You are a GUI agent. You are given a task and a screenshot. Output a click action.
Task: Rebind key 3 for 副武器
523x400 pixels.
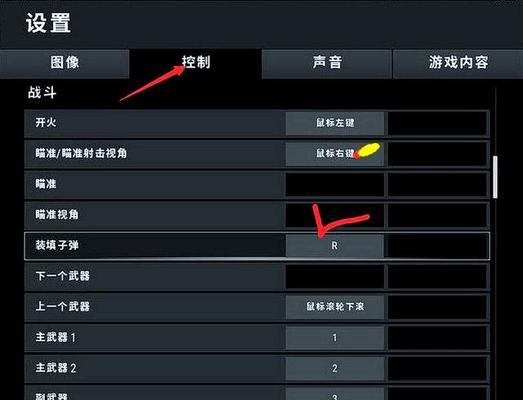tap(335, 394)
